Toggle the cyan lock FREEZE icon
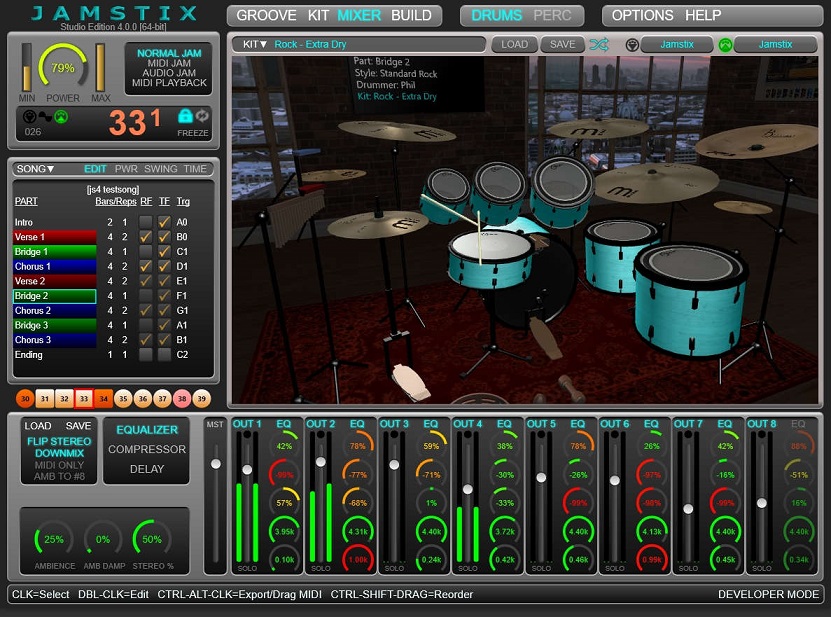 pos(185,115)
